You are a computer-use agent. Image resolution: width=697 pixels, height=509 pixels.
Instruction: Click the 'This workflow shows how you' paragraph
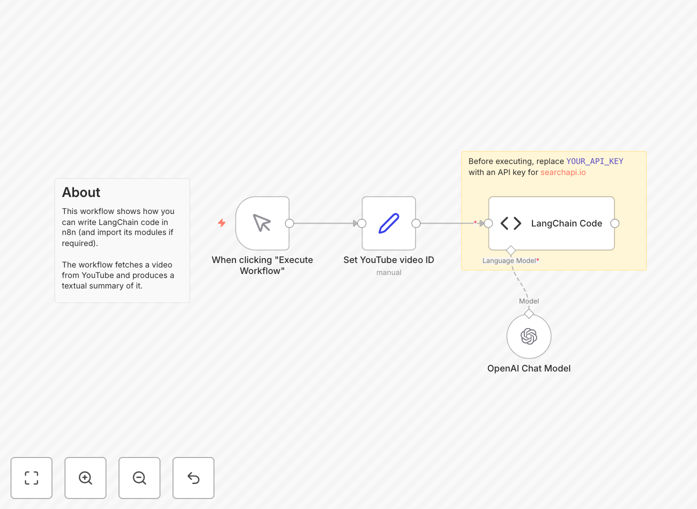pos(118,227)
